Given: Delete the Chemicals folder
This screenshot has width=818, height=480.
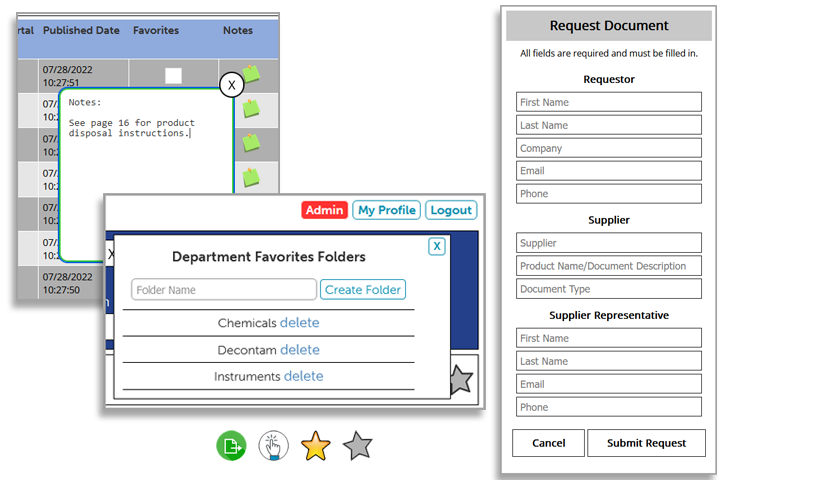Looking at the screenshot, I should [x=300, y=323].
